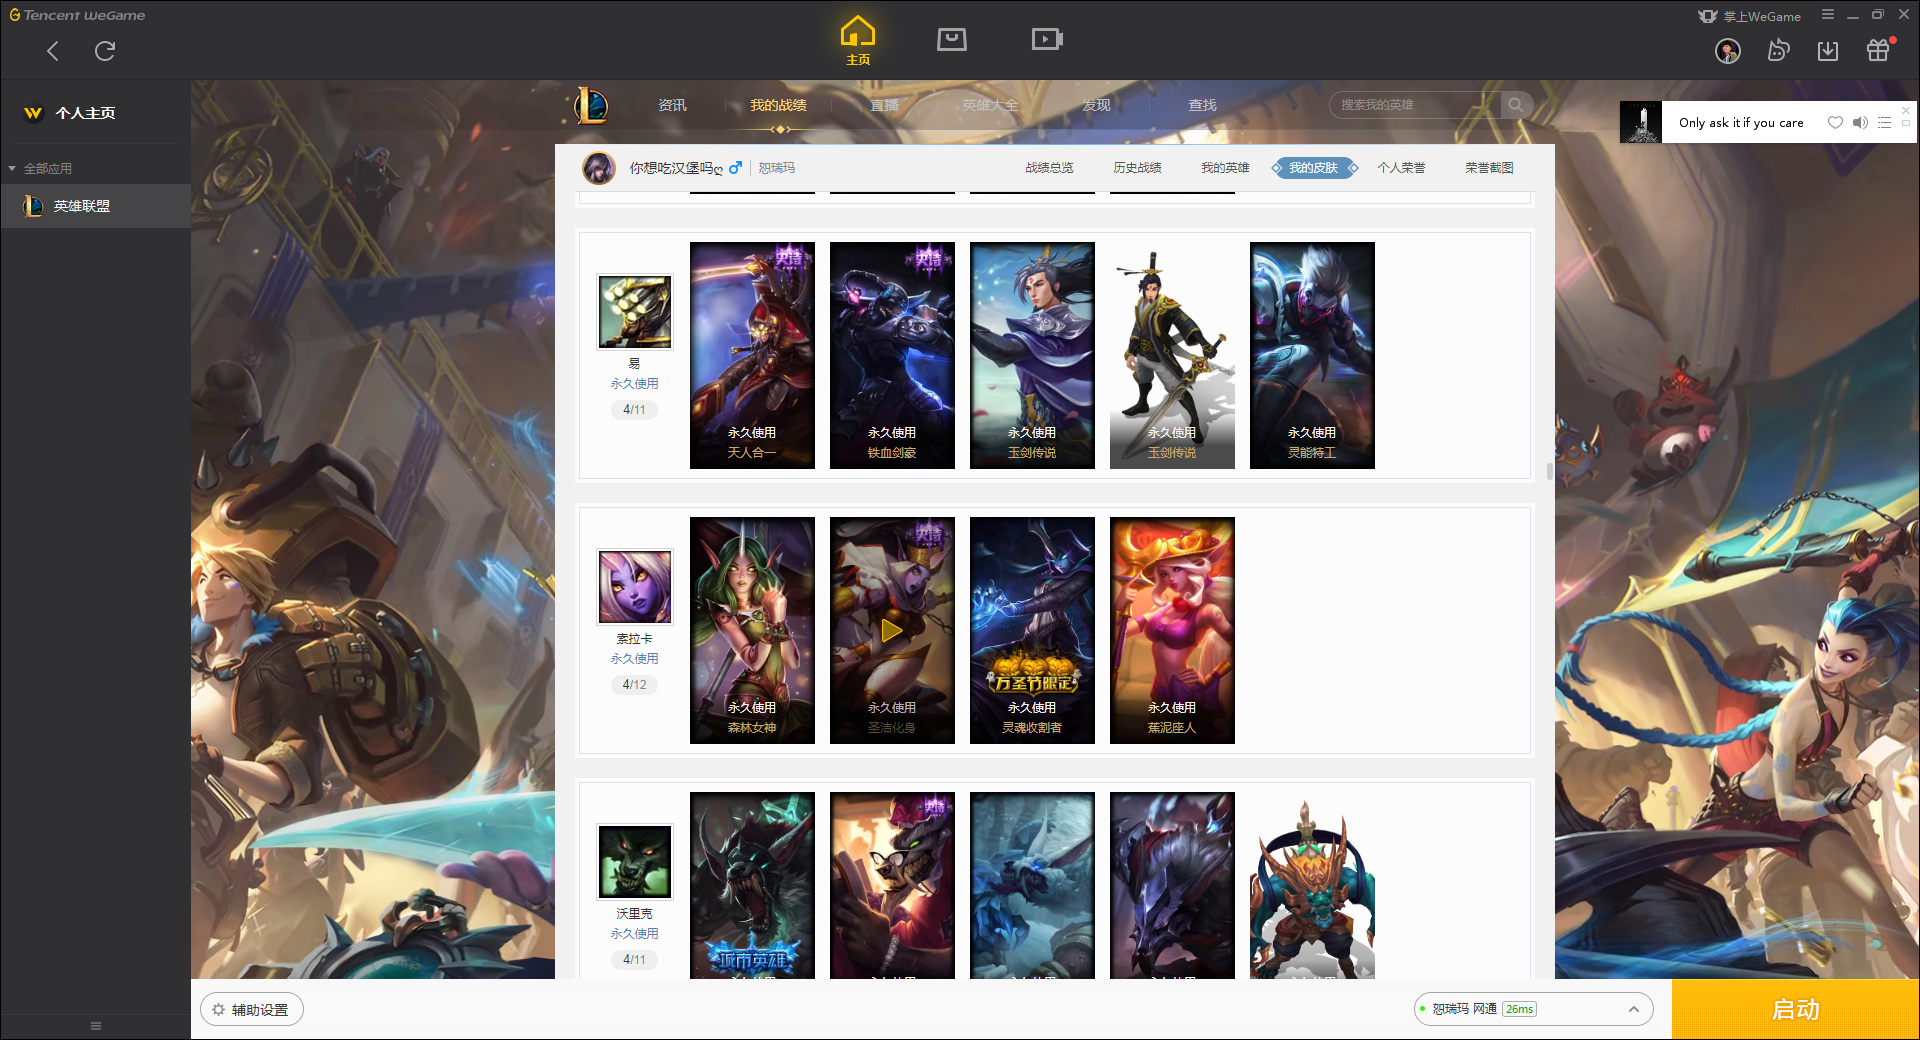Viewport: 1920px width, 1040px height.
Task: Open the store bag icon in top bar
Action: (x=952, y=39)
